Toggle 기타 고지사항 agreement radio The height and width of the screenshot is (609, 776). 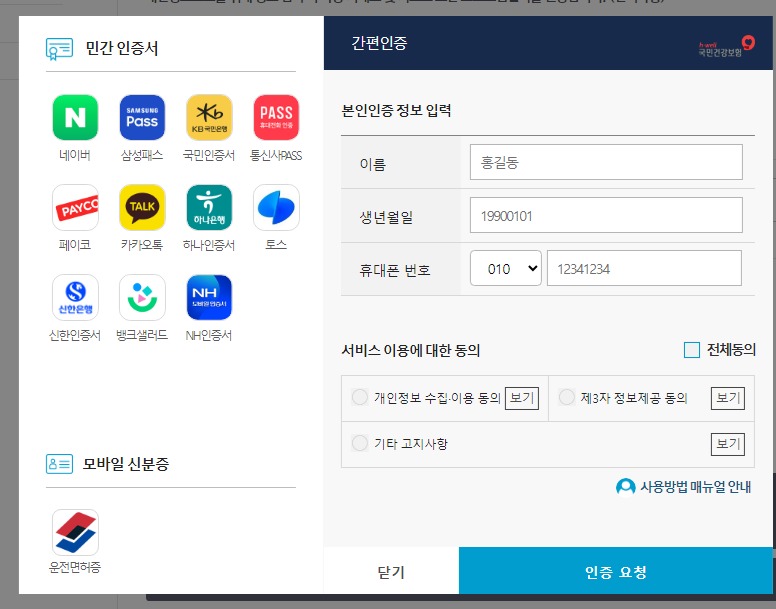click(360, 443)
